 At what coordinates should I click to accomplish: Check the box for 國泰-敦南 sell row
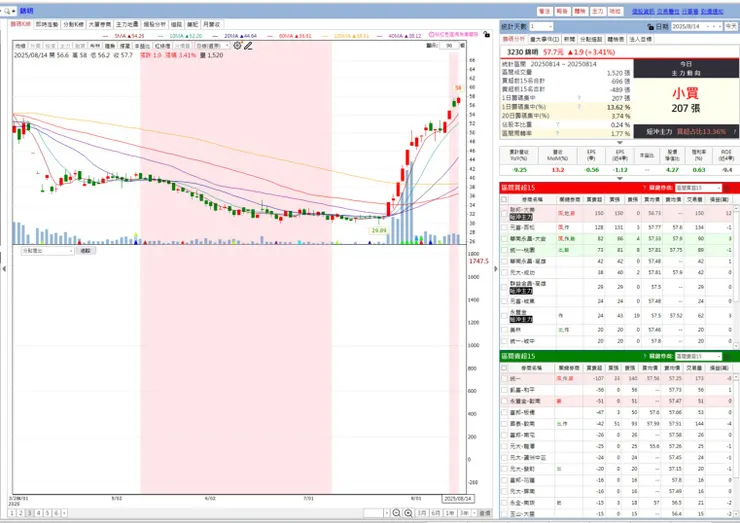tap(504, 424)
